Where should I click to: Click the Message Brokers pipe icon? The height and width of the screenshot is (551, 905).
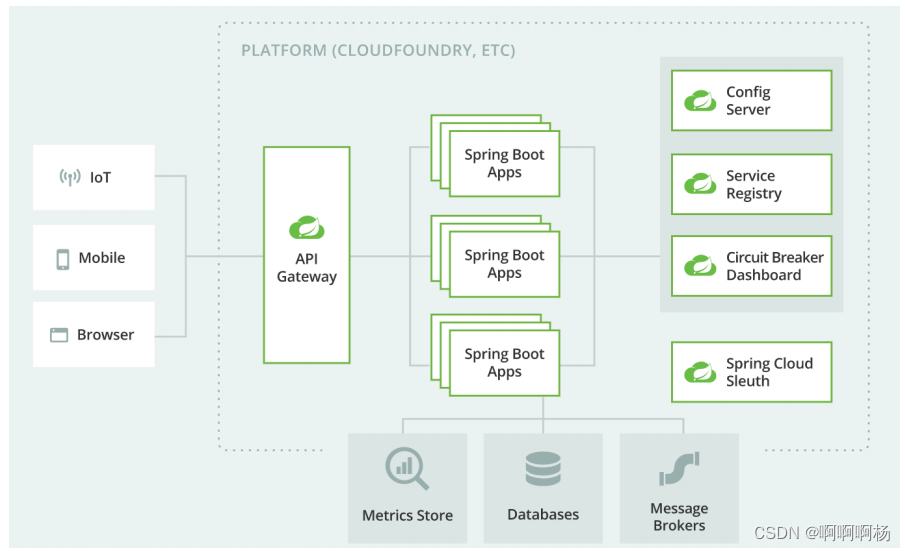click(679, 468)
